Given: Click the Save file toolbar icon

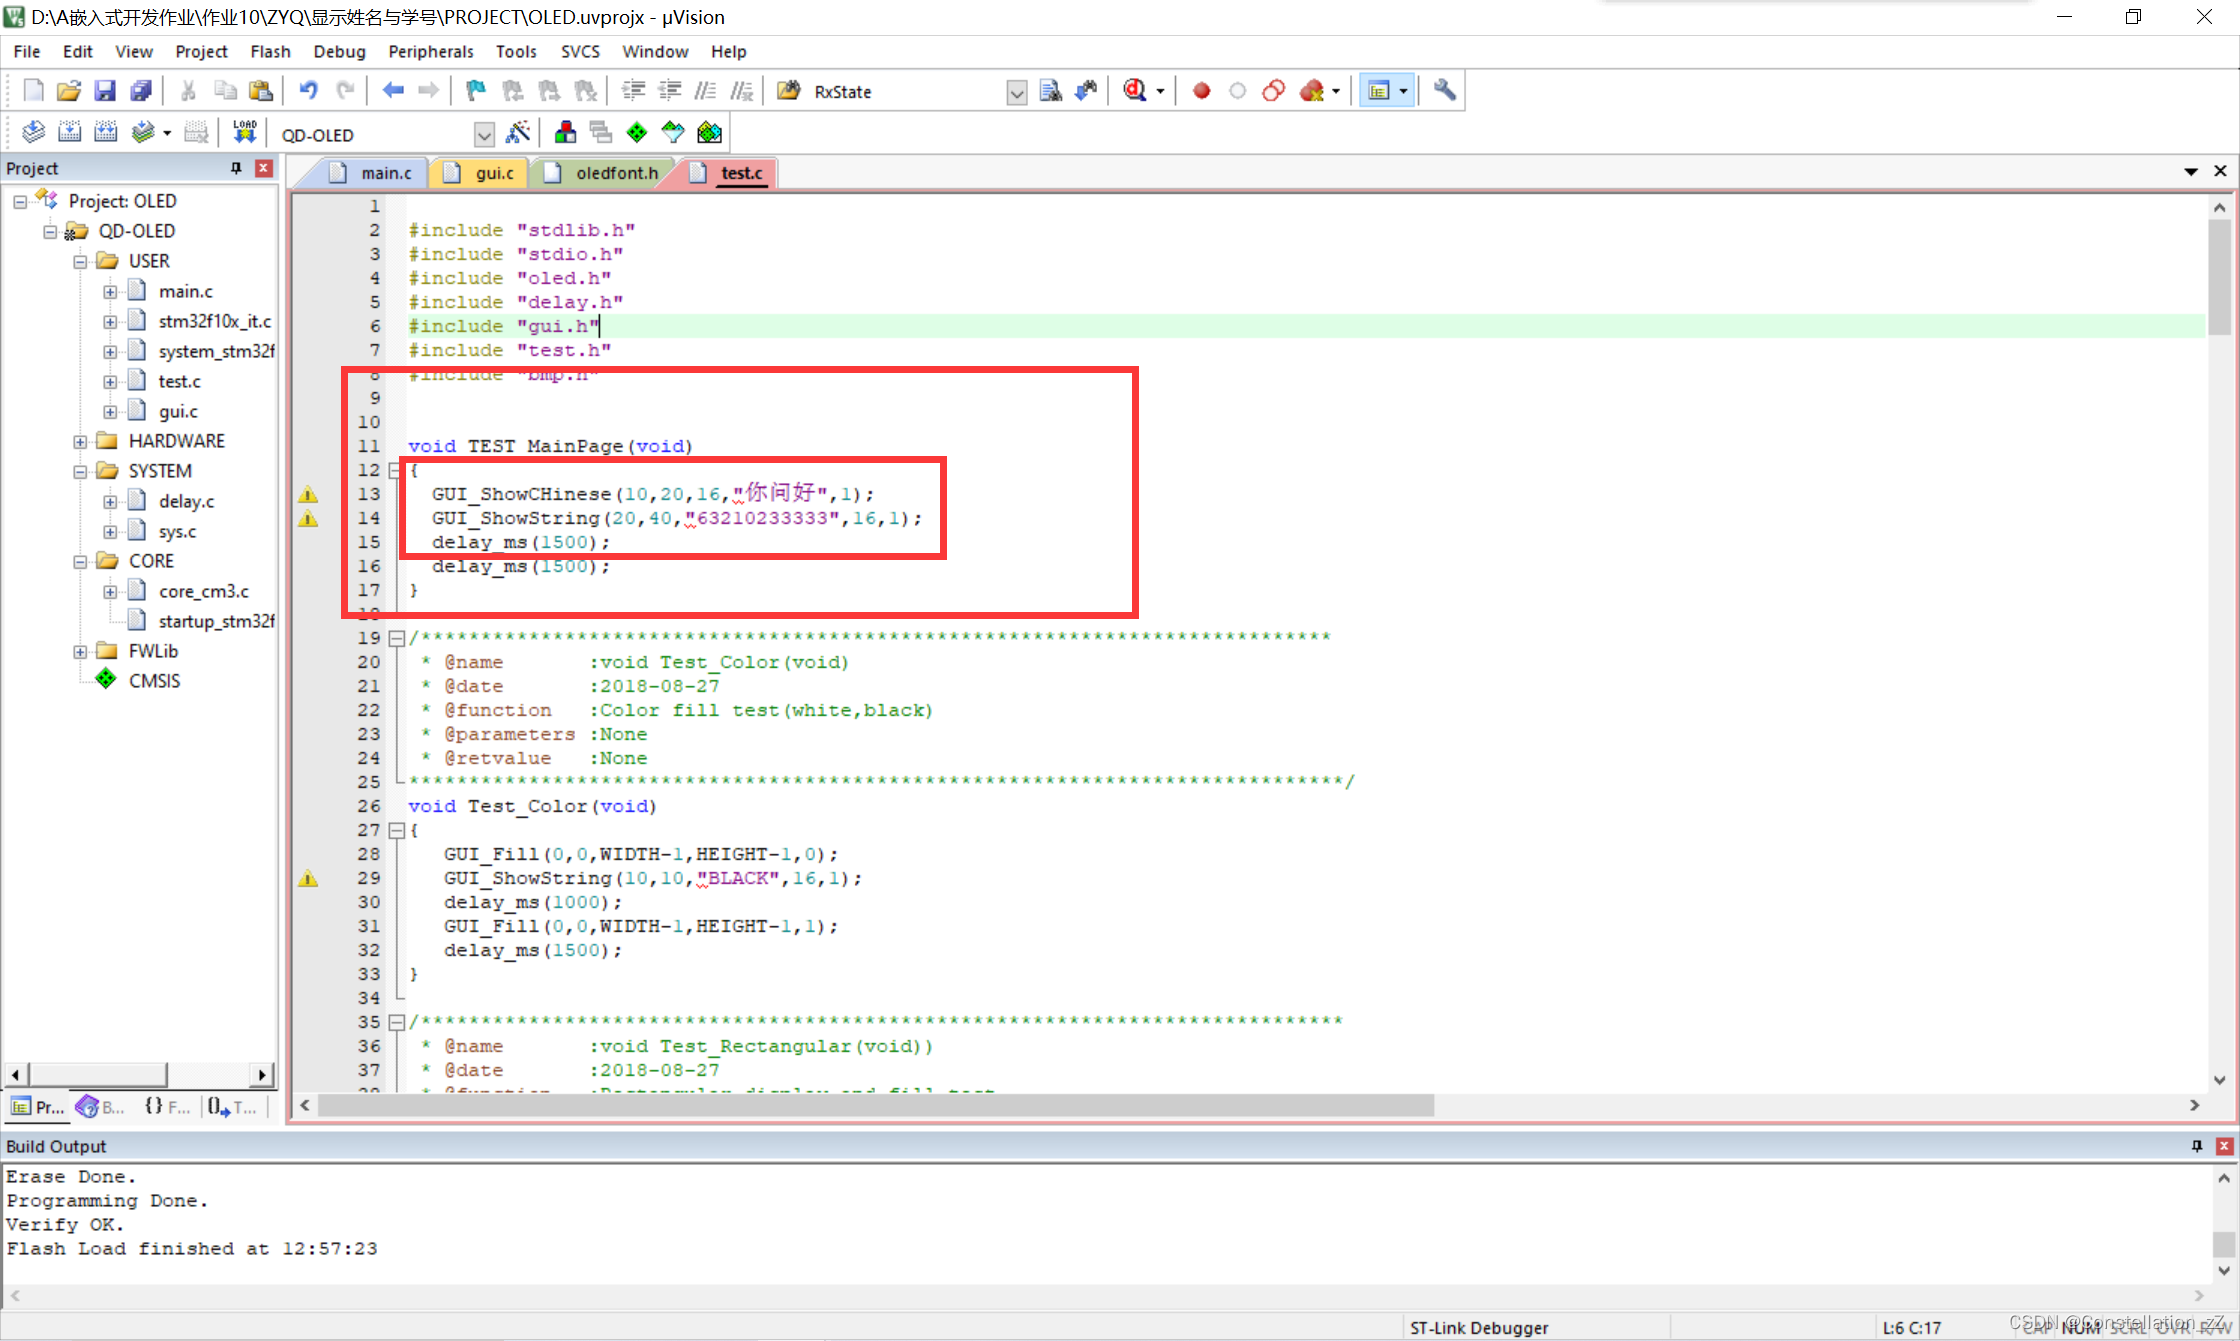Looking at the screenshot, I should click(104, 91).
